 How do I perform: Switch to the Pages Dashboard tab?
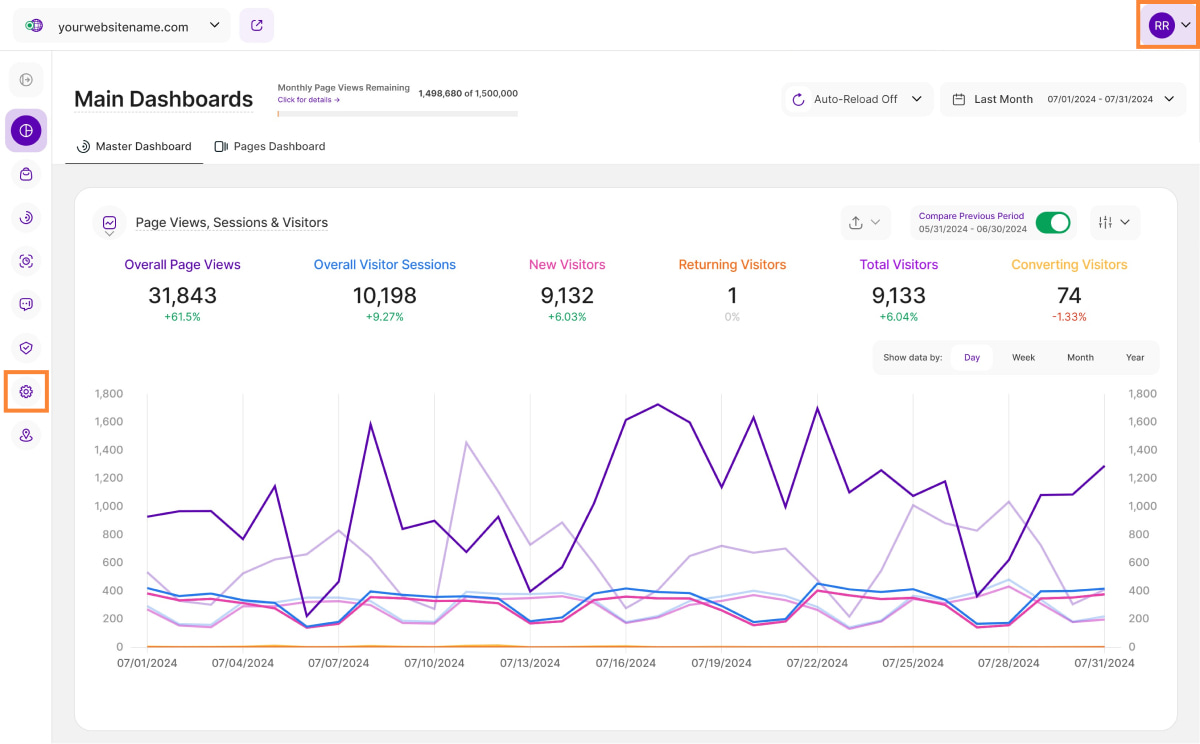269,146
